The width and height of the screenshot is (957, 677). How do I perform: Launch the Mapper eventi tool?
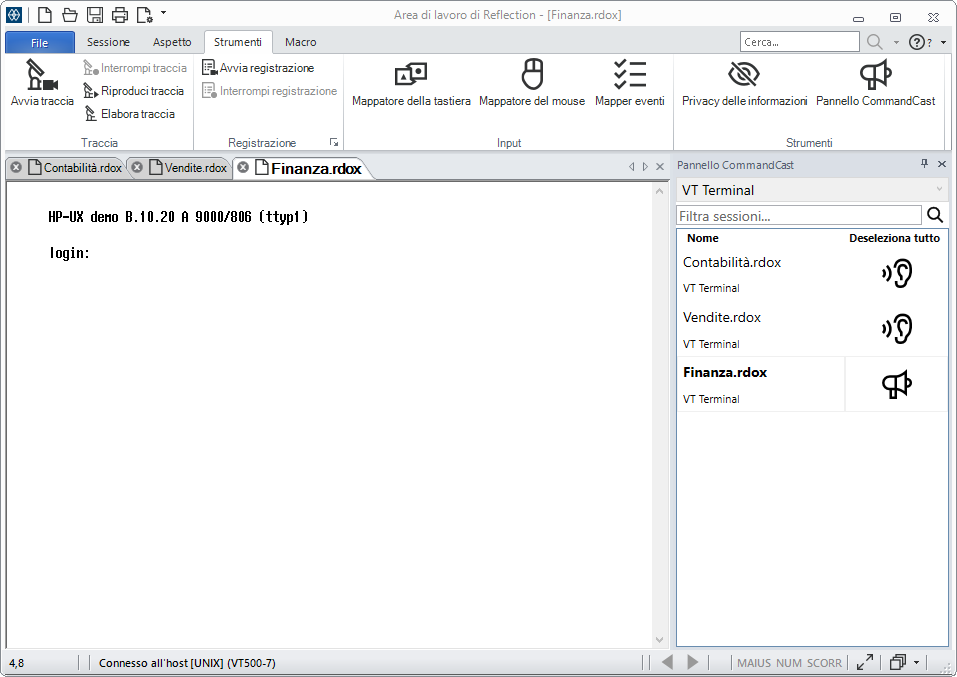coord(629,75)
